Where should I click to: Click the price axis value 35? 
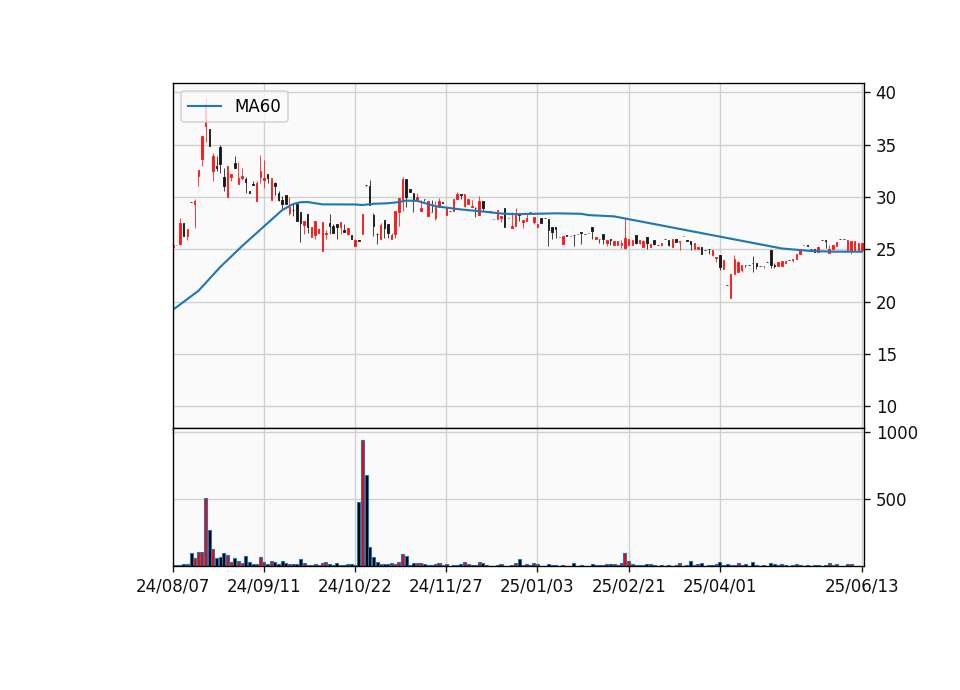coord(886,146)
